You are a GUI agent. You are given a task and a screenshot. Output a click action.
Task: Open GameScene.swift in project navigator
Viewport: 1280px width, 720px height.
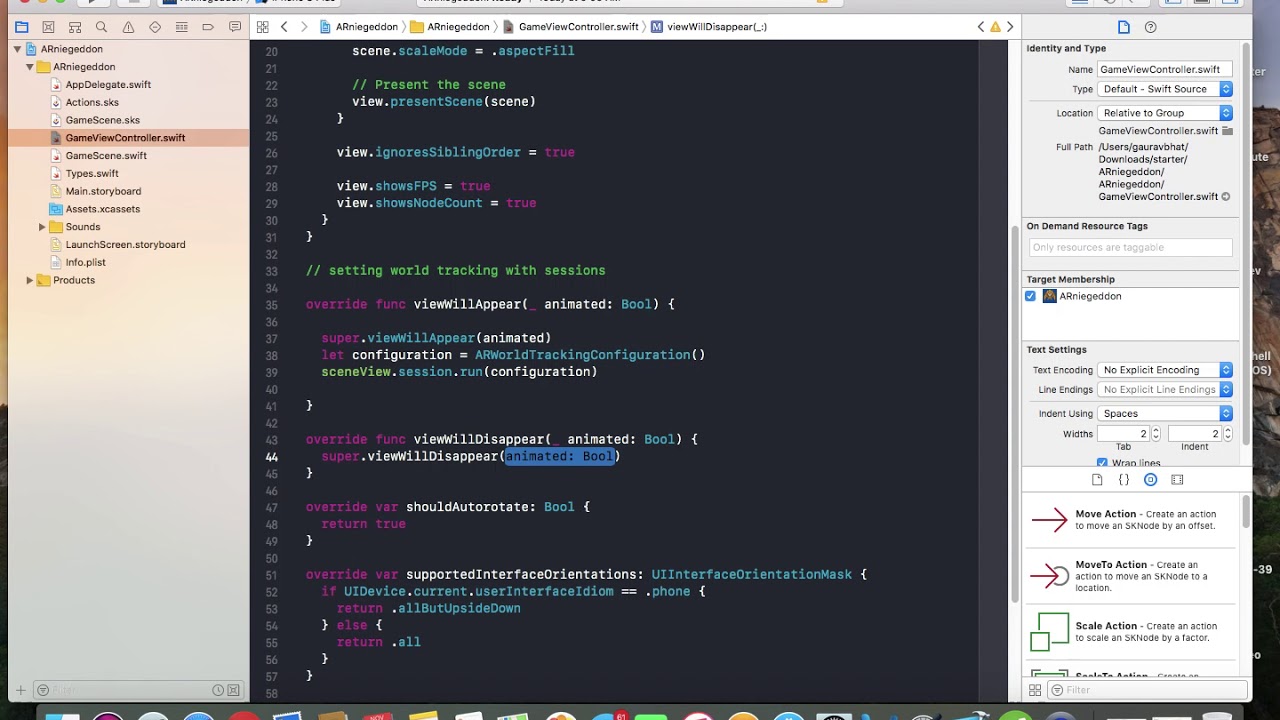106,156
